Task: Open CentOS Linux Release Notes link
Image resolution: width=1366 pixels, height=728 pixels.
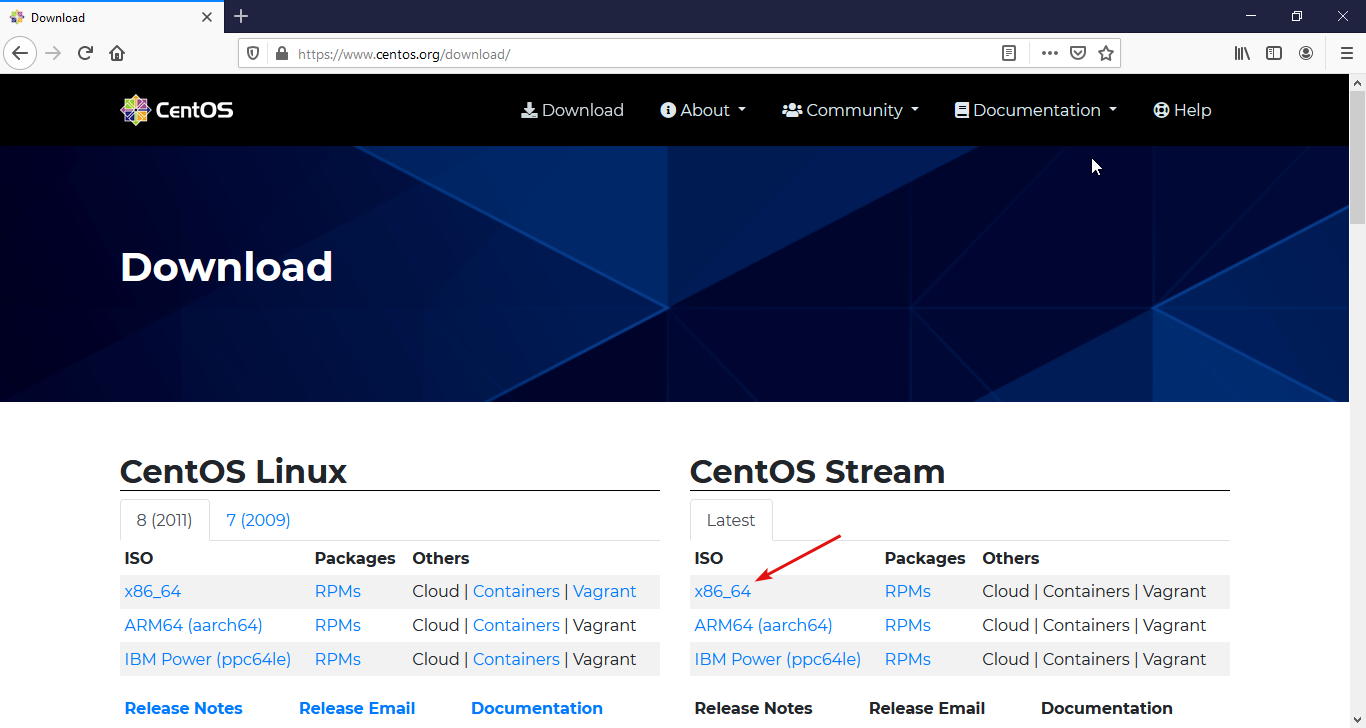Action: pos(184,708)
